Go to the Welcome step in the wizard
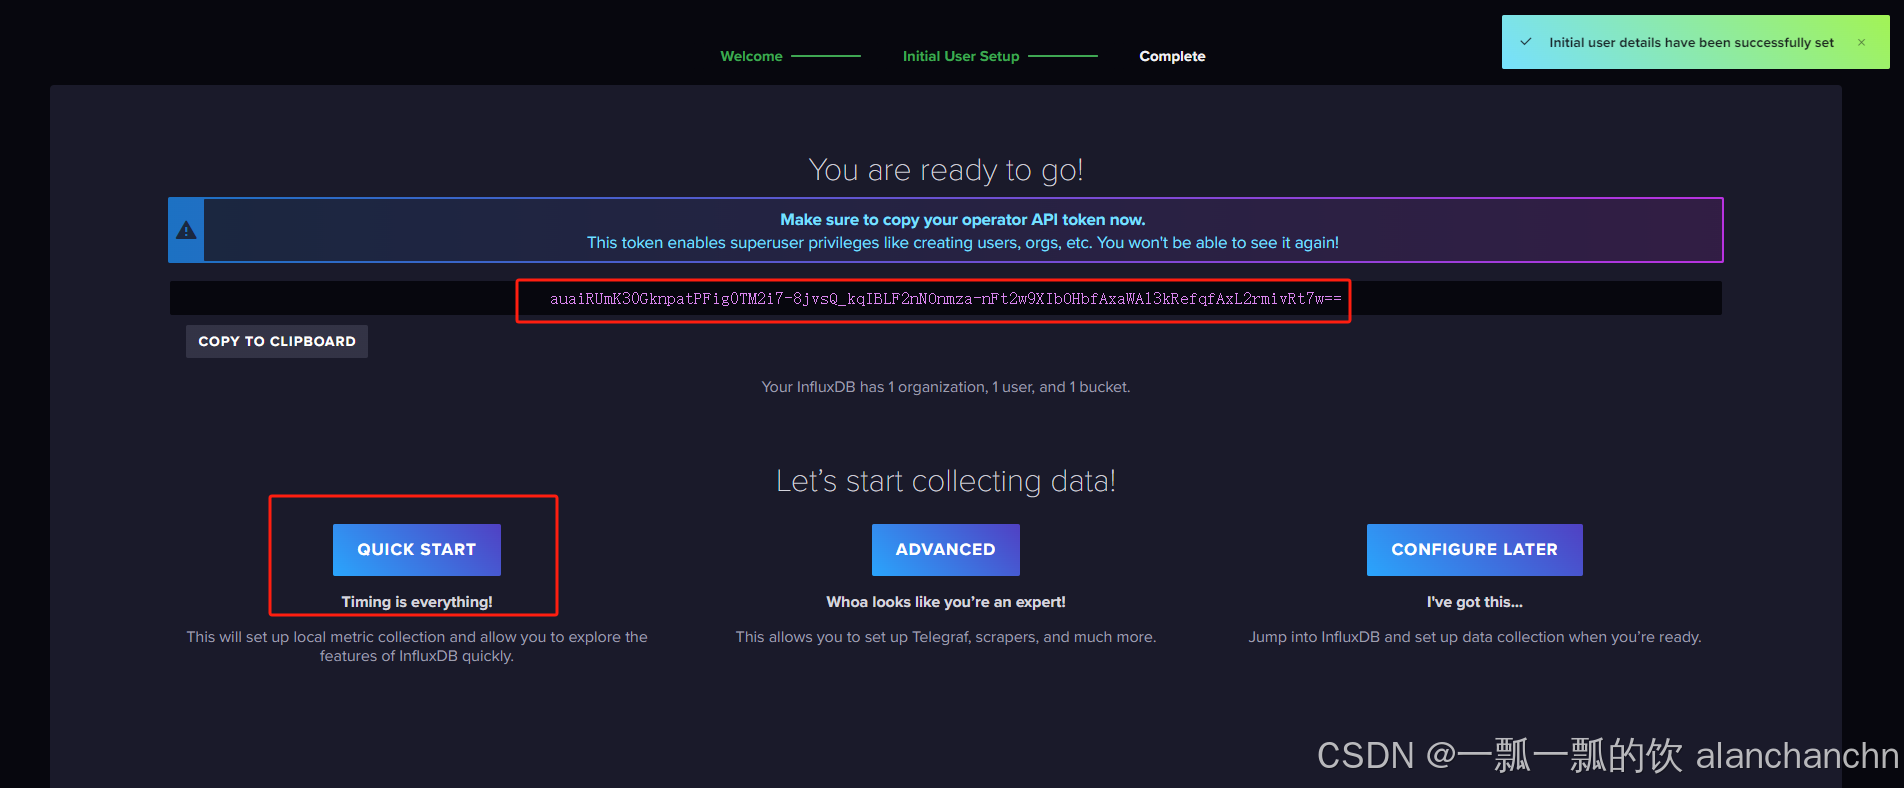 click(751, 56)
